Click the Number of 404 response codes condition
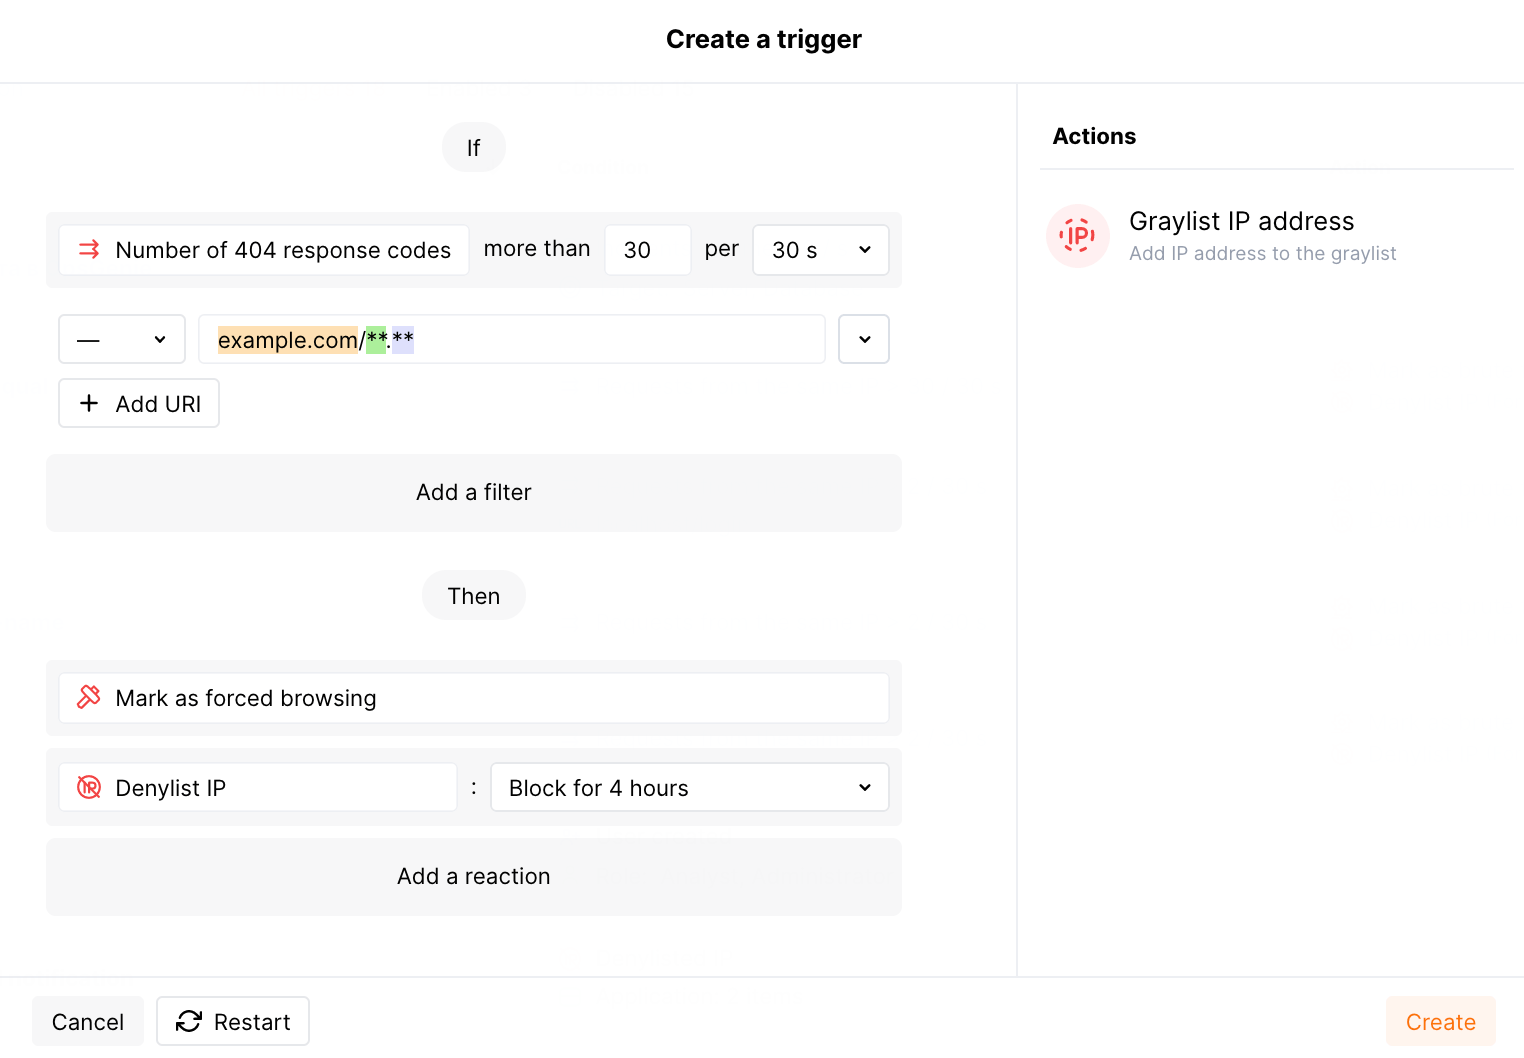 282,250
